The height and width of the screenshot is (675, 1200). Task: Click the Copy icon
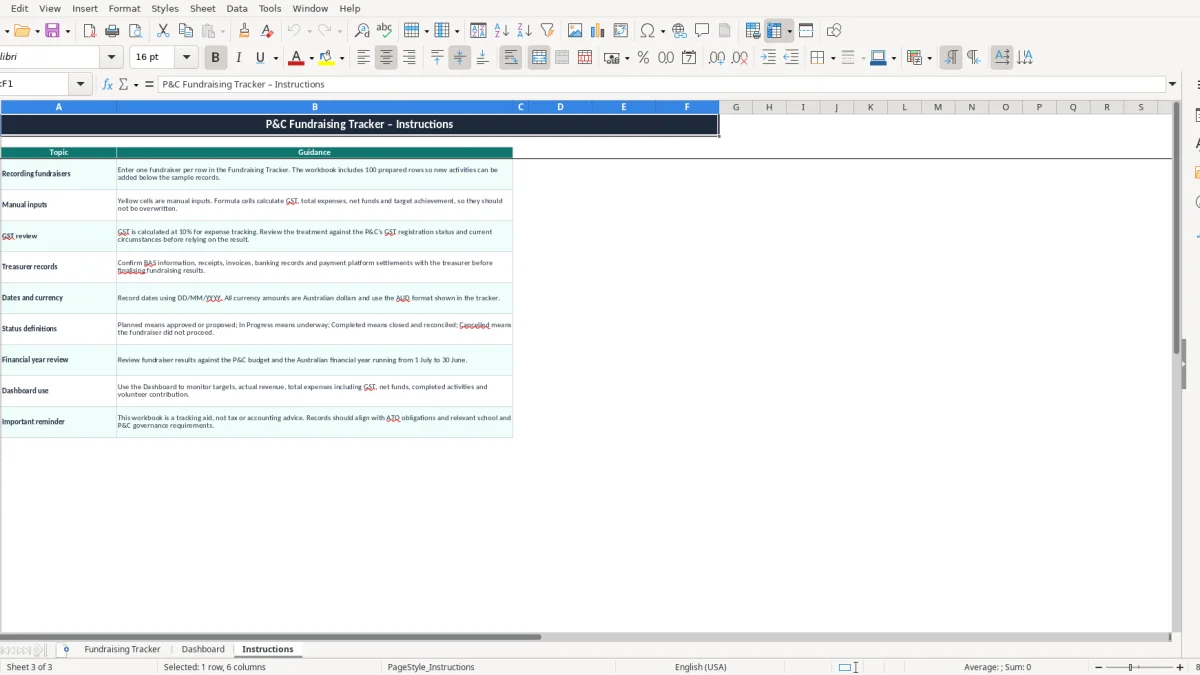[x=185, y=31]
